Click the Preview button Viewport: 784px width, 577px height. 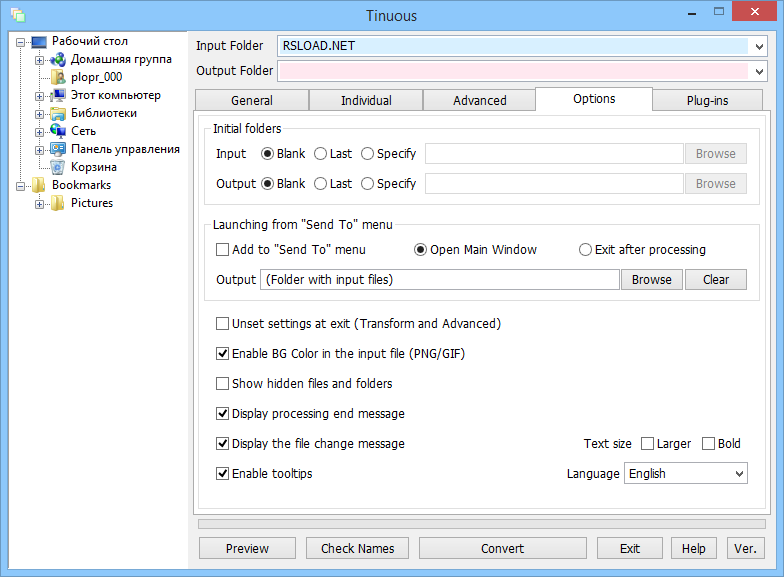(x=248, y=548)
